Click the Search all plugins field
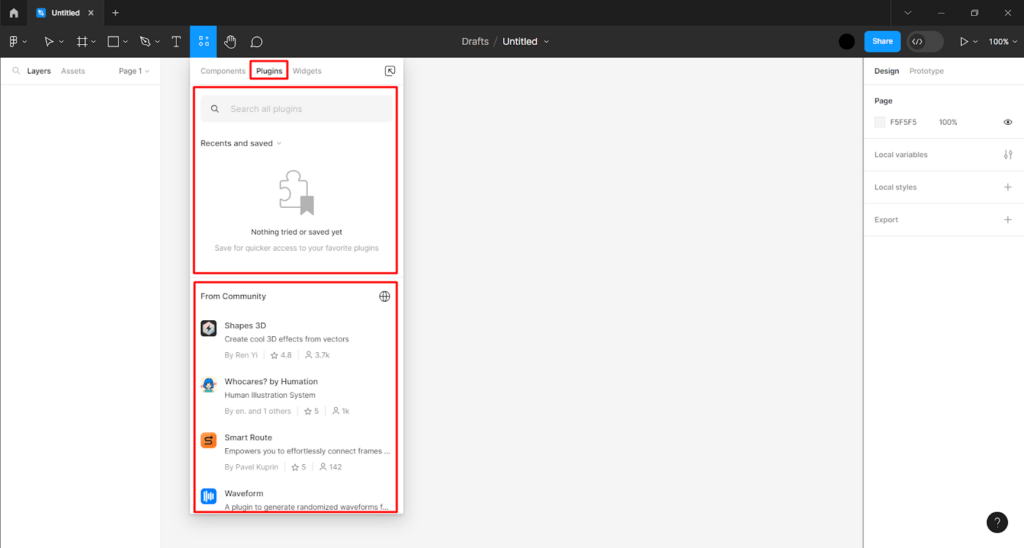This screenshot has height=548, width=1024. point(297,109)
